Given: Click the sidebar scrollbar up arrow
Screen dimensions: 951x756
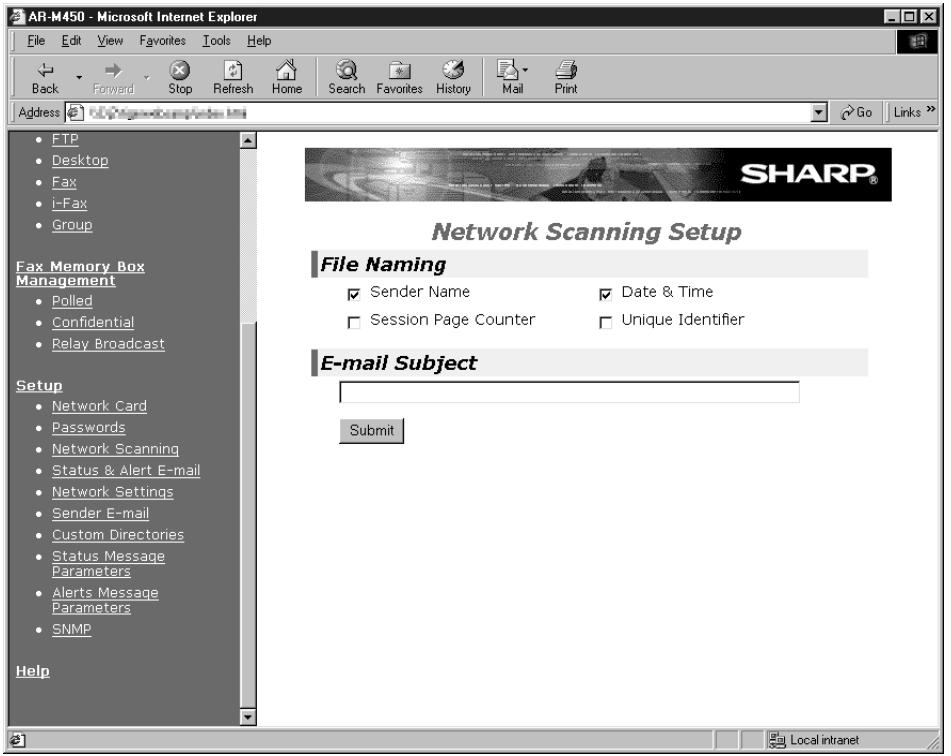Looking at the screenshot, I should pos(248,140).
